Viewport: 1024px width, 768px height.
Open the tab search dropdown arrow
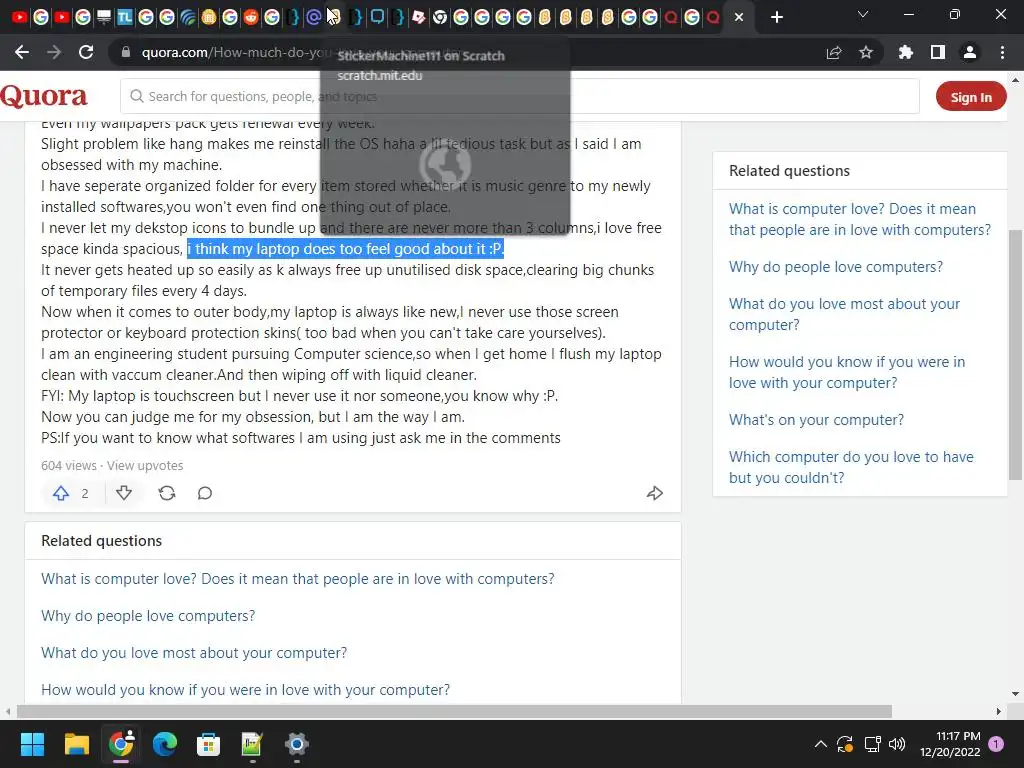coord(863,14)
